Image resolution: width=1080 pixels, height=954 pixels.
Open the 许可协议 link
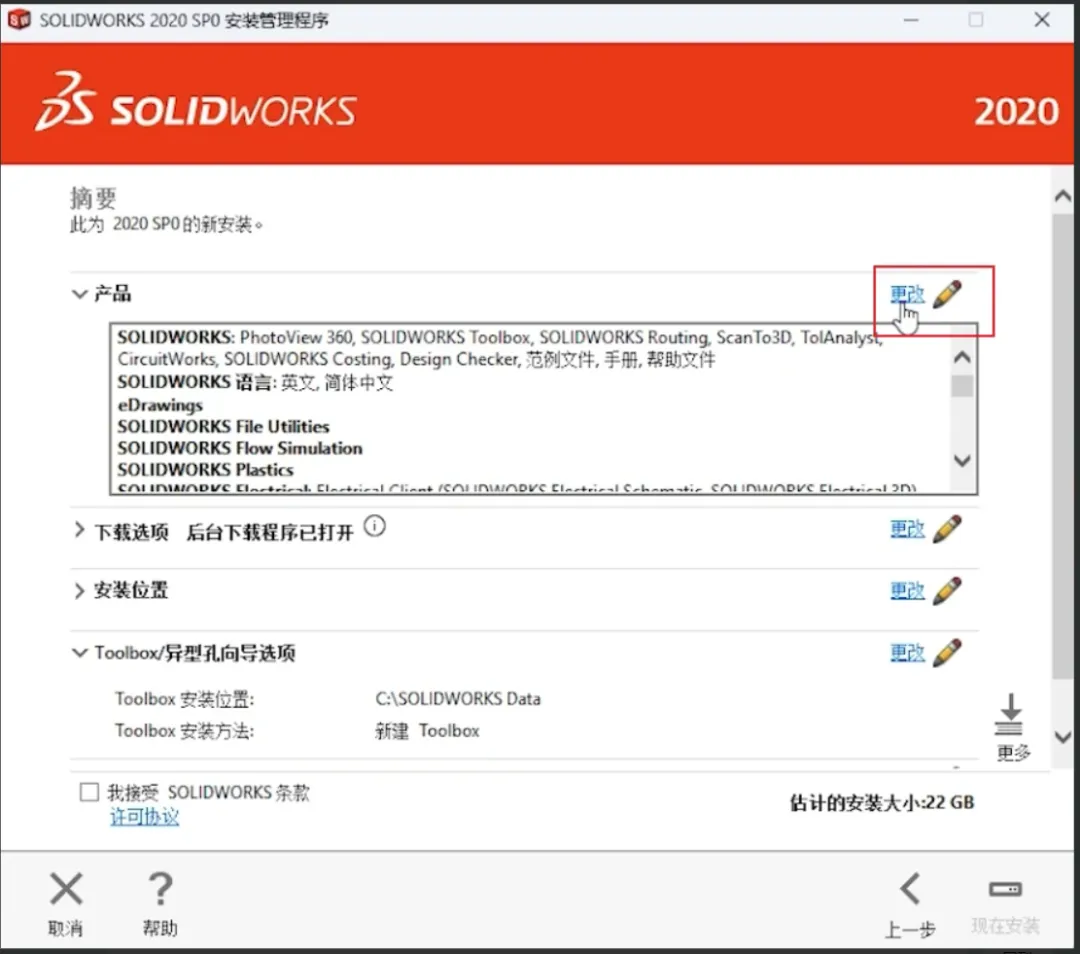click(145, 817)
